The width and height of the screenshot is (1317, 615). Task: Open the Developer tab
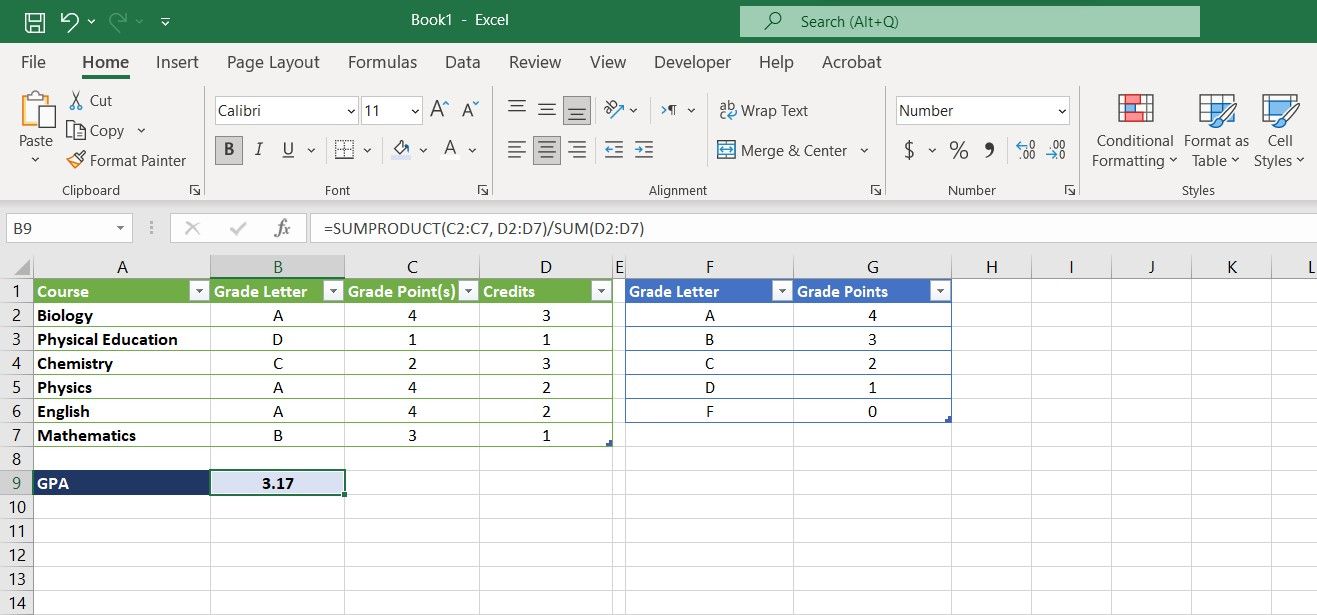pos(692,62)
